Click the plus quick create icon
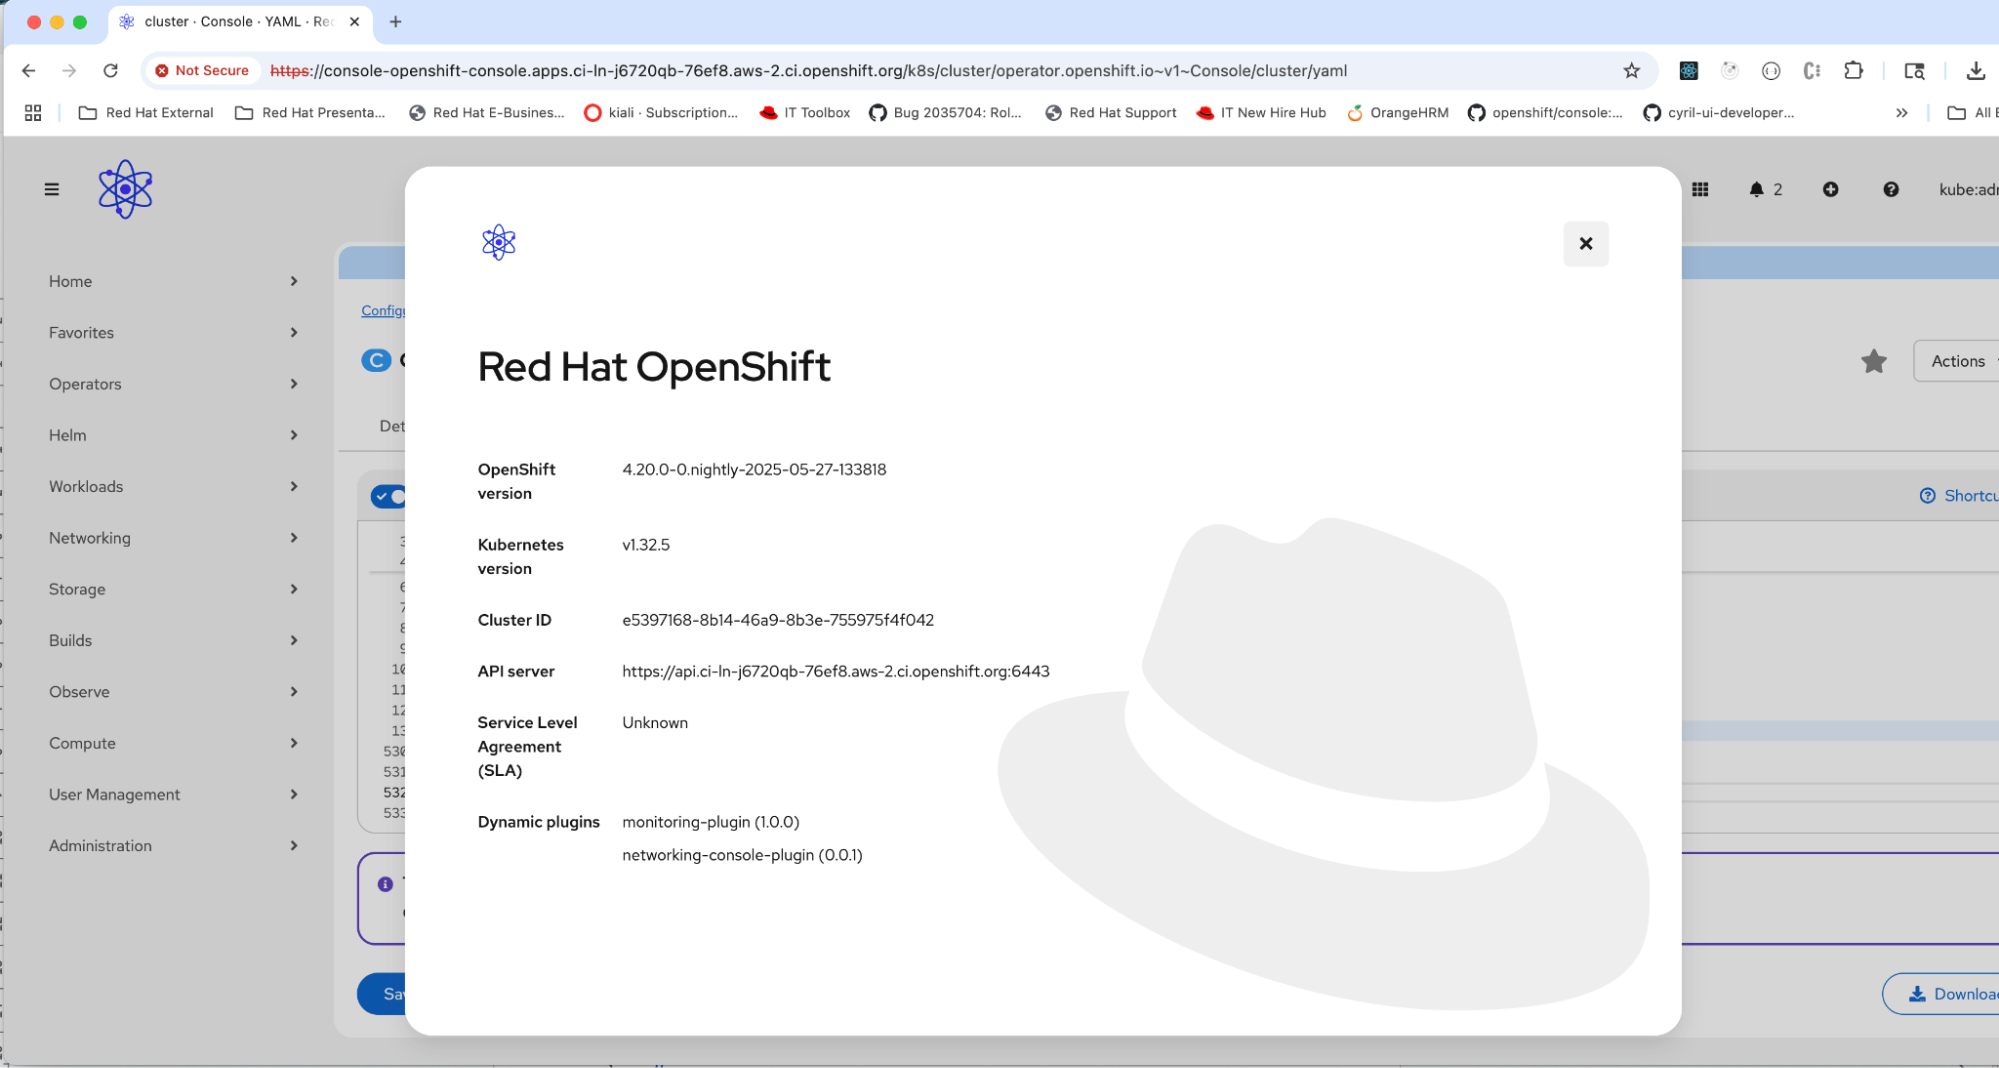 [1830, 189]
